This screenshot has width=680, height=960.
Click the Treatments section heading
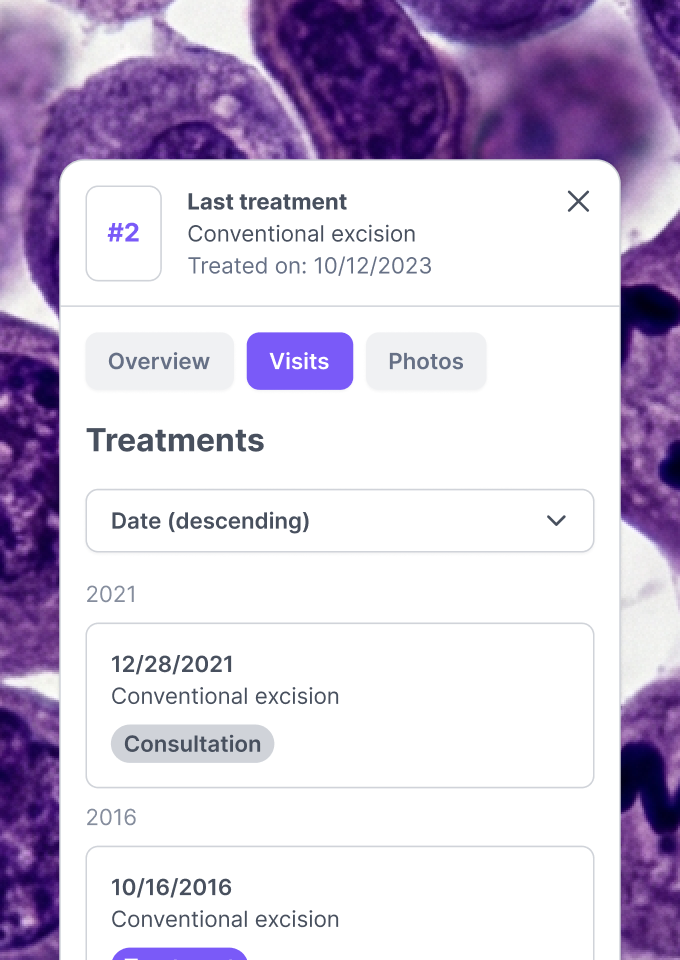pyautogui.click(x=176, y=440)
